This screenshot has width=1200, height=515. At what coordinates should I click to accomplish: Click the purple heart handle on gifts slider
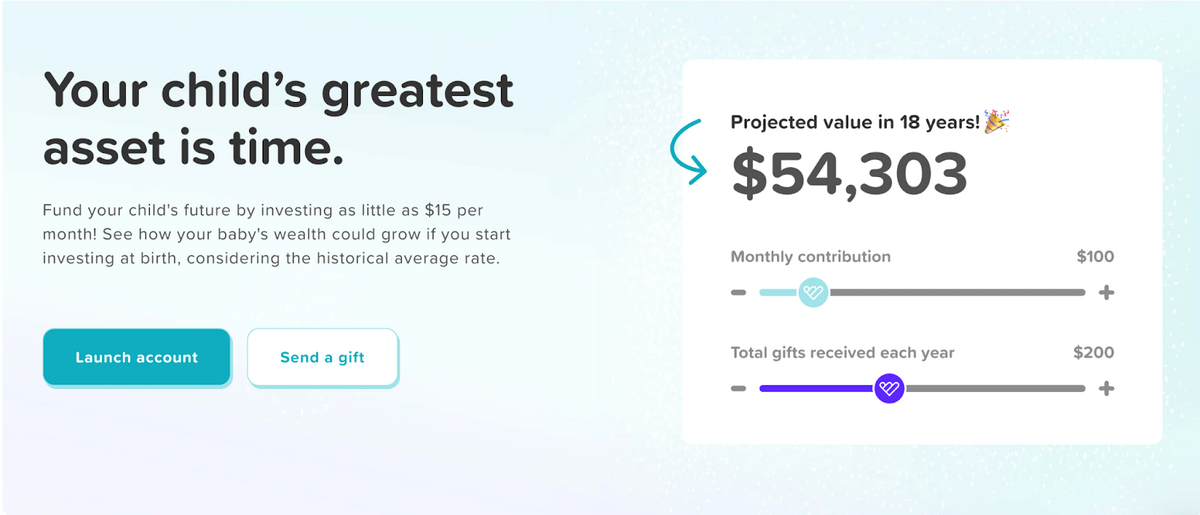[x=889, y=389]
